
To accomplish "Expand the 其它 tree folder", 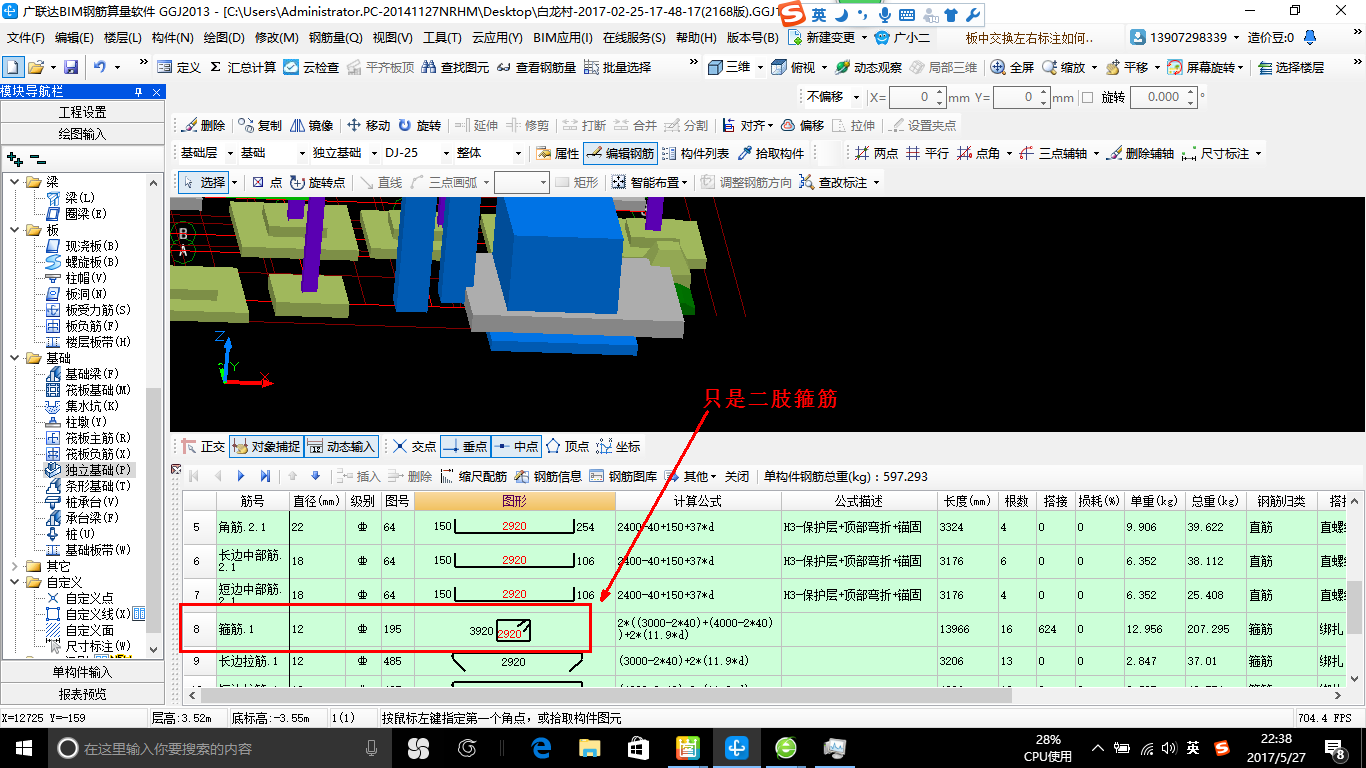I will [x=14, y=566].
